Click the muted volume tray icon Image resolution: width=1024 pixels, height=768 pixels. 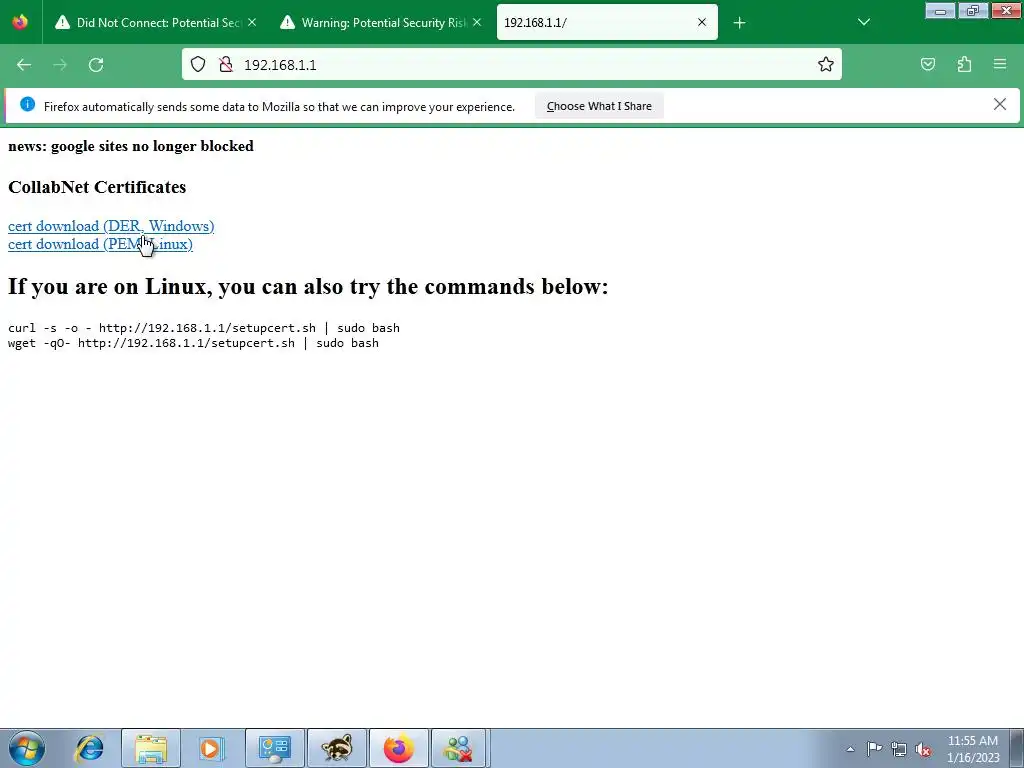923,749
